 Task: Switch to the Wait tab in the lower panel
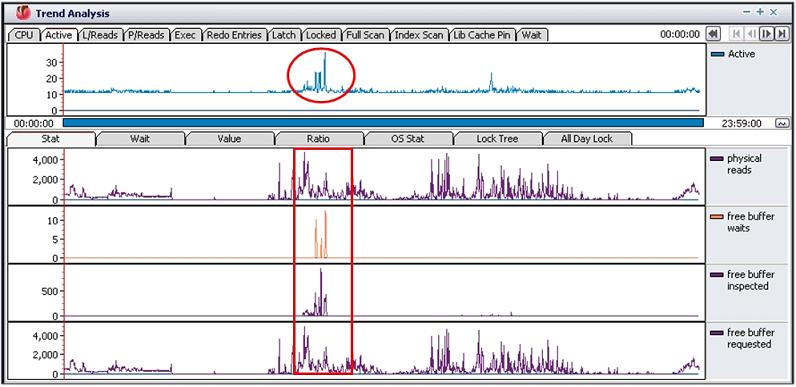point(140,139)
